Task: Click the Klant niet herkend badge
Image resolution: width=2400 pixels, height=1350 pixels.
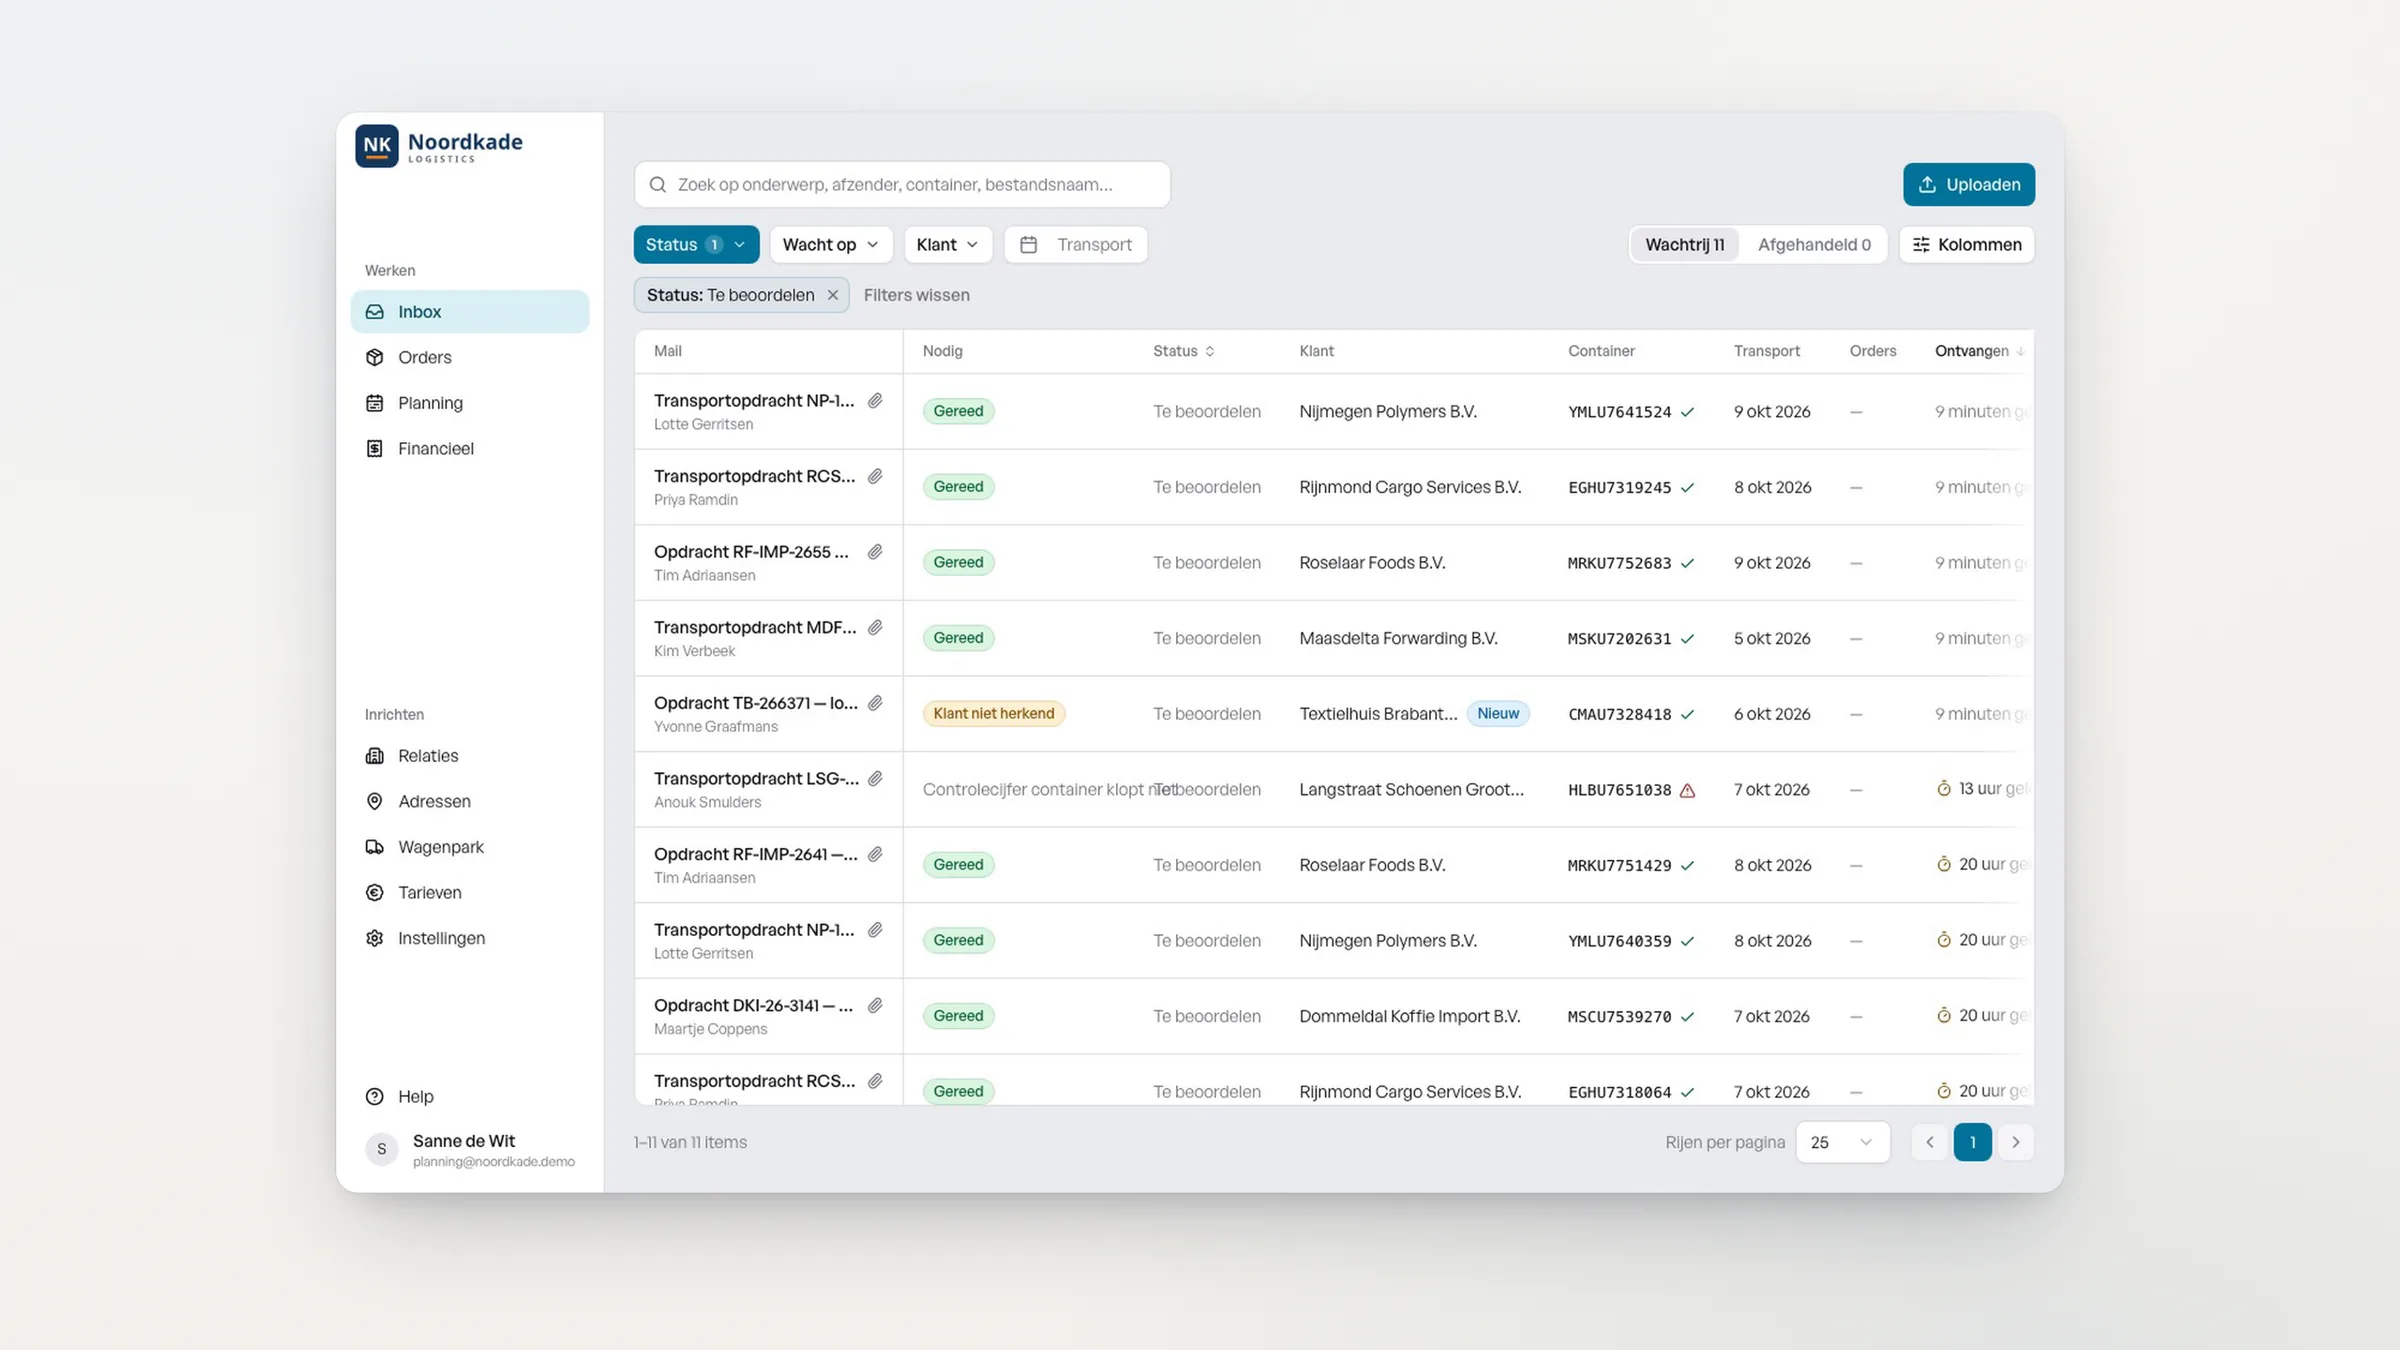Action: coord(993,714)
